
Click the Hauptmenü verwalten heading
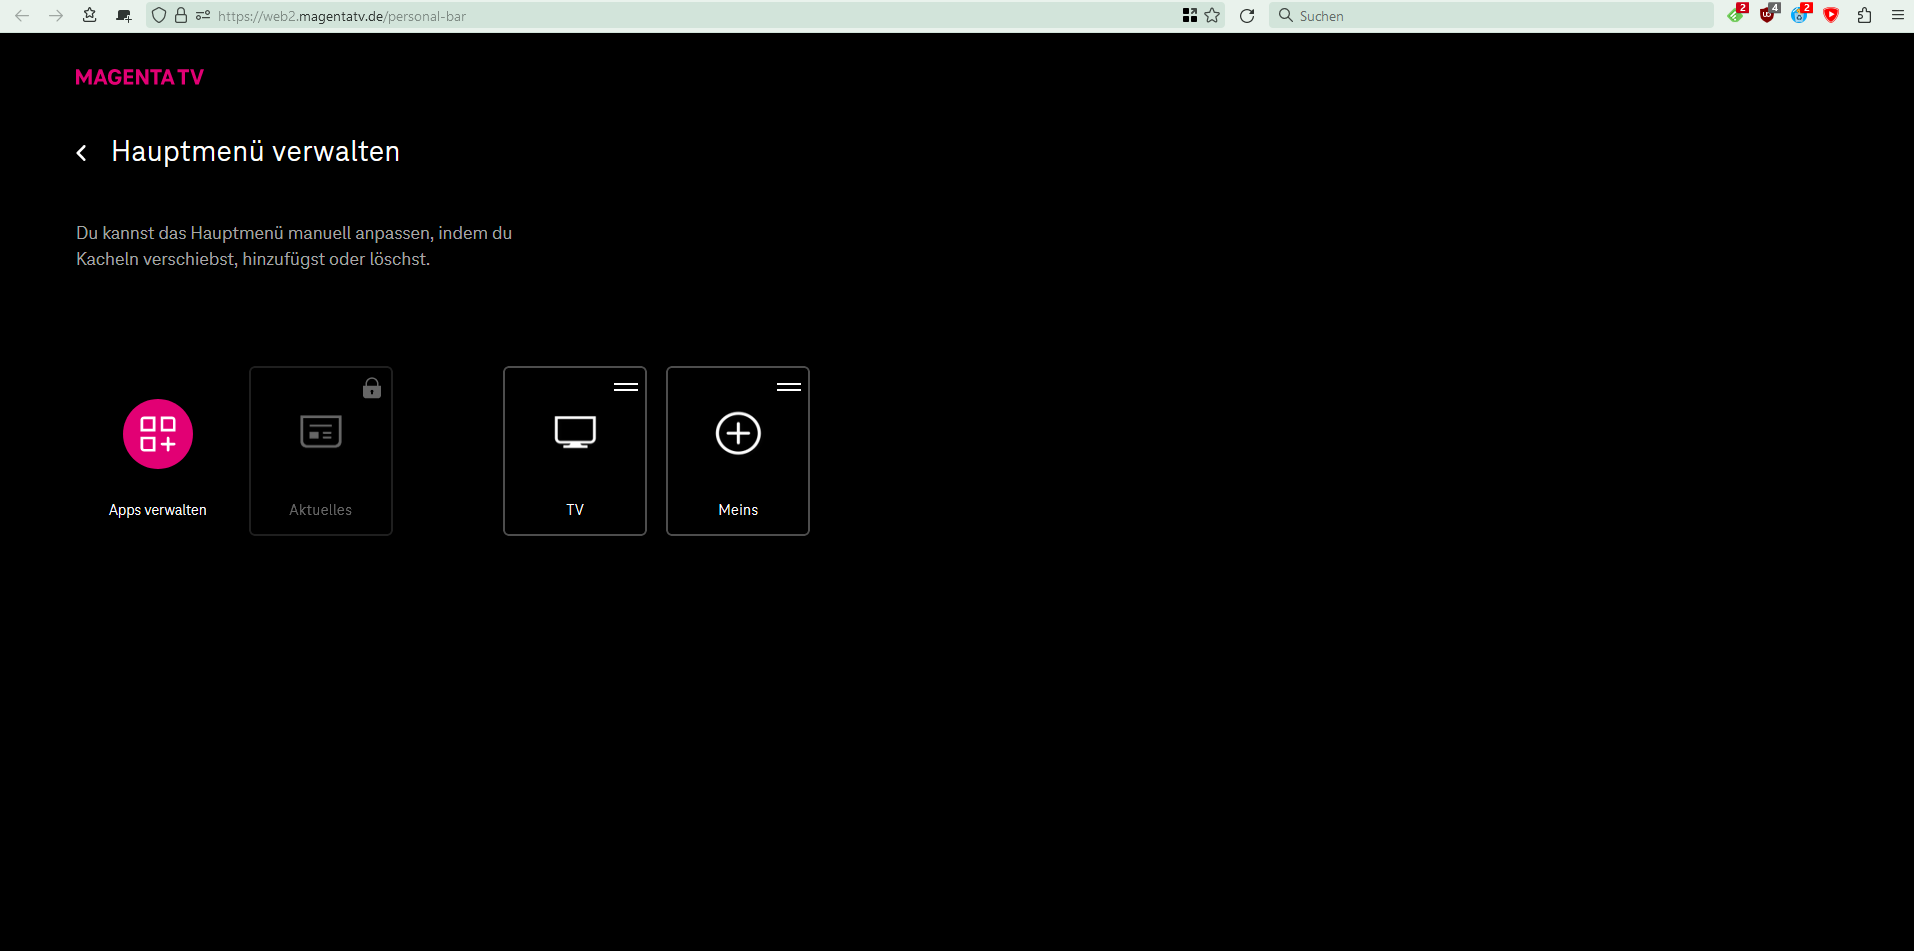tap(255, 152)
